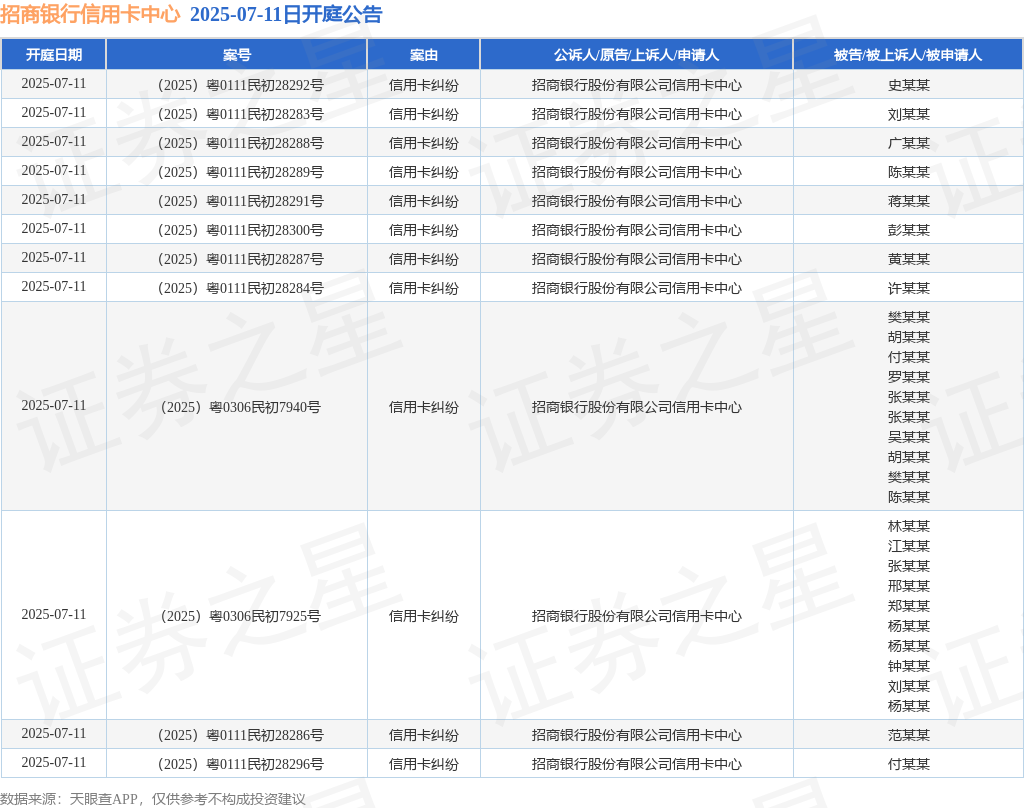The width and height of the screenshot is (1024, 808).
Task: Click the date in the 28292号 row
Action: (54, 84)
